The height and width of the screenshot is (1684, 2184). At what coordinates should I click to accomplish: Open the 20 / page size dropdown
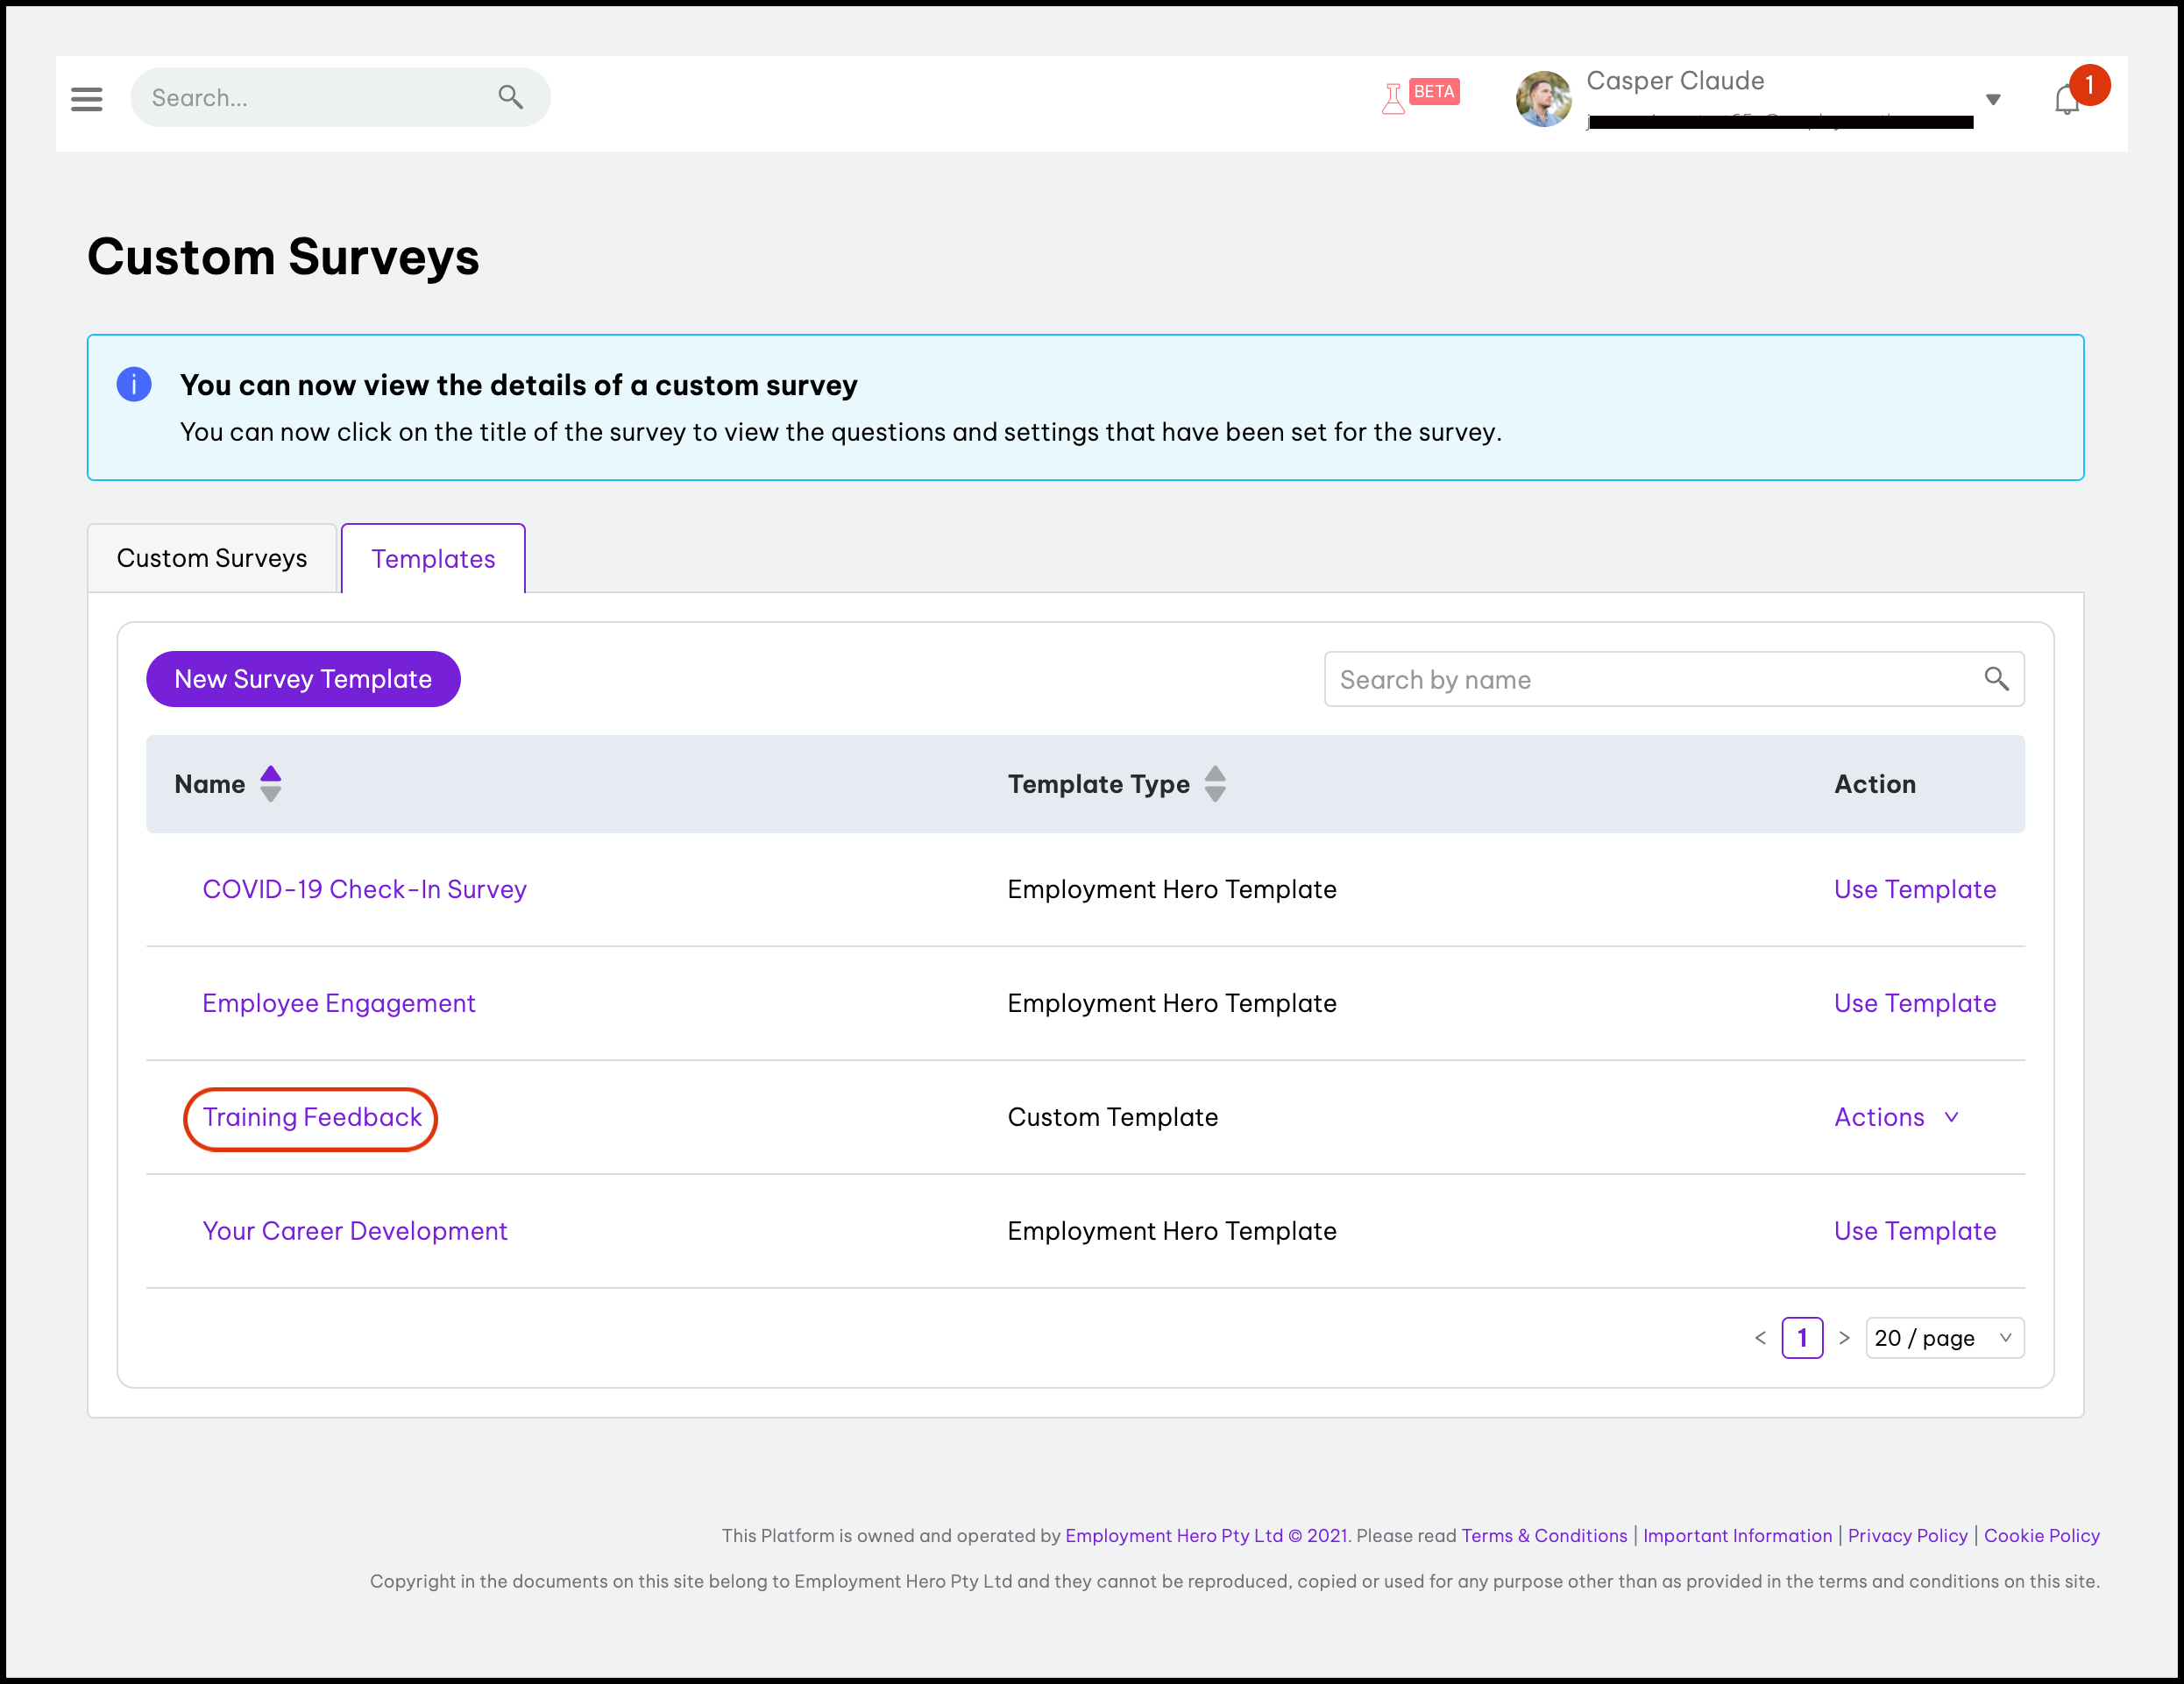[x=1943, y=1338]
